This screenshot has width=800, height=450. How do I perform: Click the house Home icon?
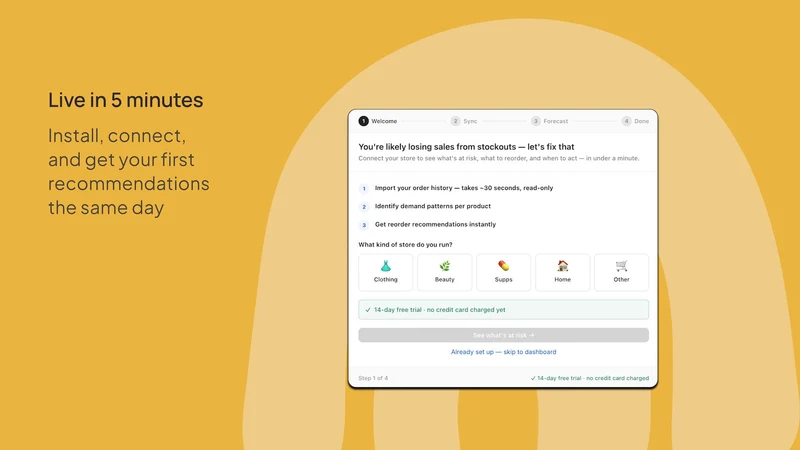click(562, 266)
